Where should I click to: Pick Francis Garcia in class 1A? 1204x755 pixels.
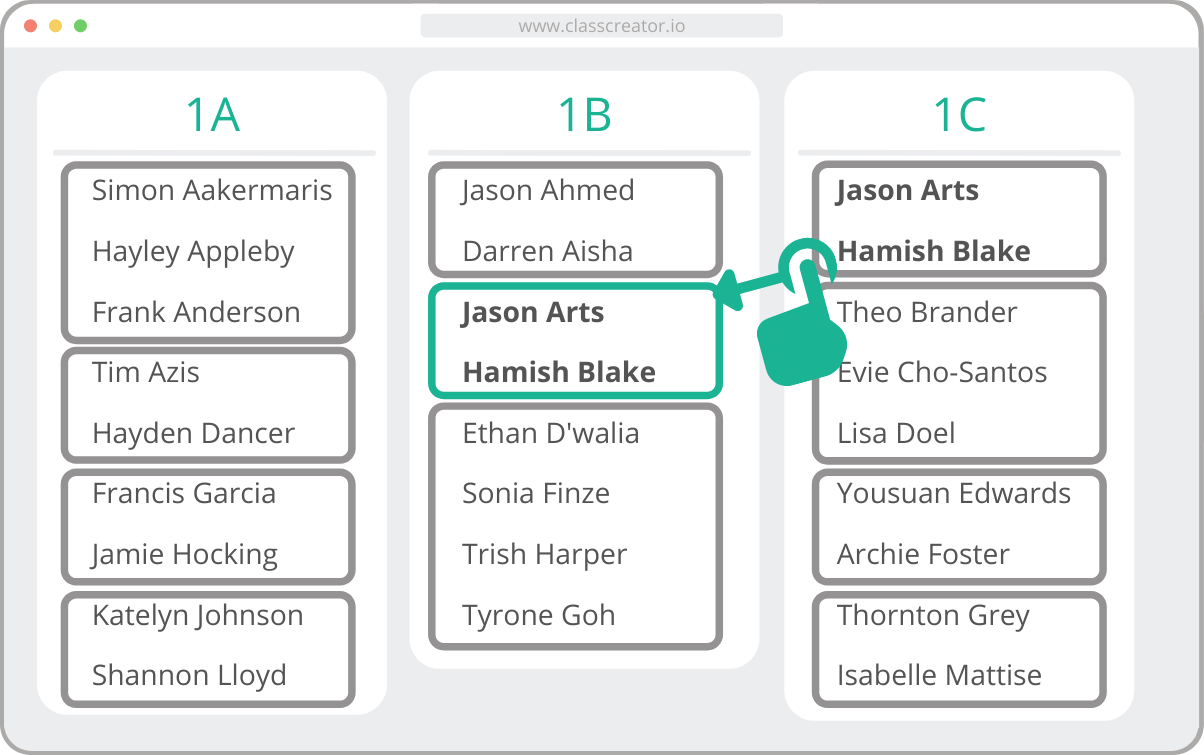tap(184, 493)
